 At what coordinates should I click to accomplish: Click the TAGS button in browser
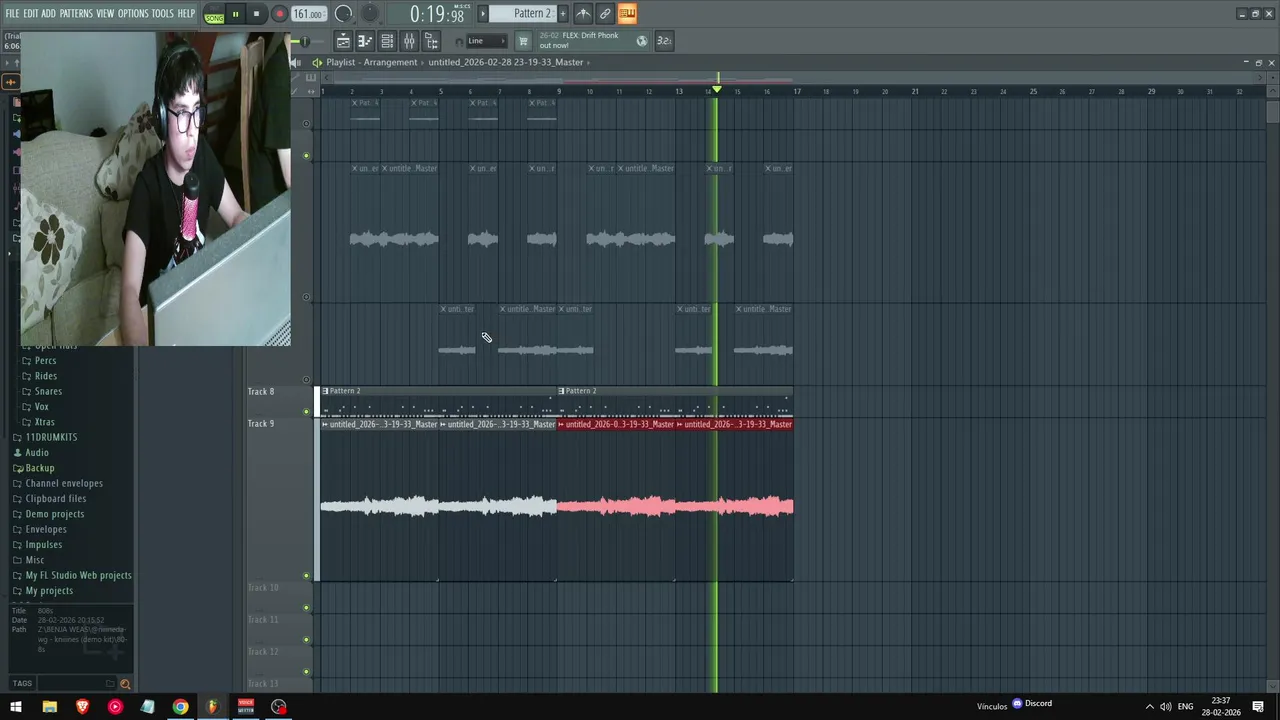(22, 684)
